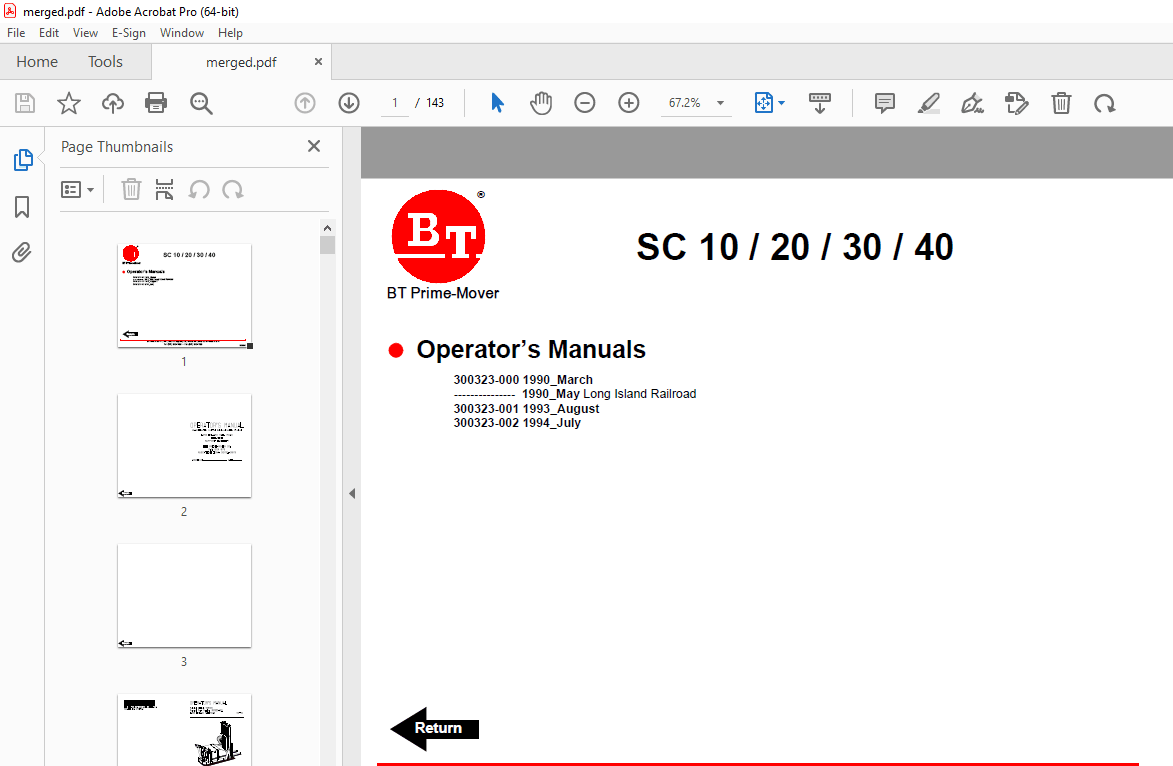The image size is (1173, 766).
Task: Rotate the page with the rotate icon
Action: 1102,102
